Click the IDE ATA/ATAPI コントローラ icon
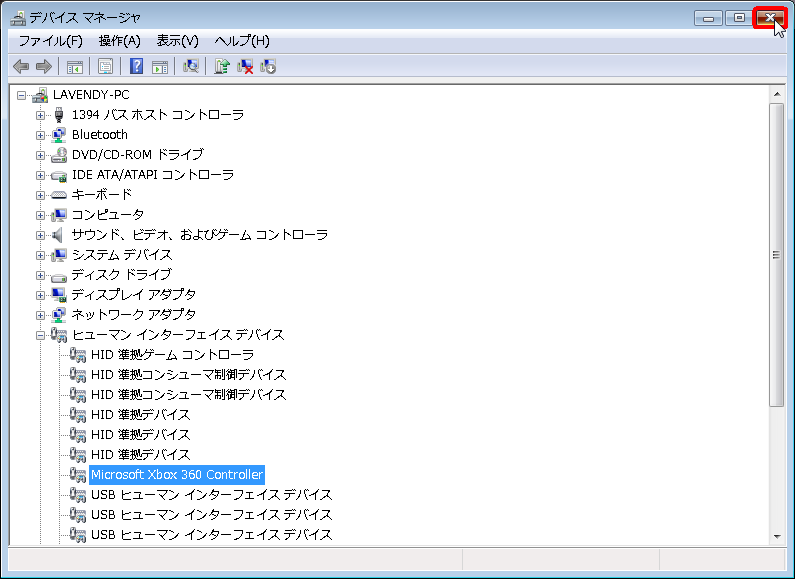 (x=59, y=175)
